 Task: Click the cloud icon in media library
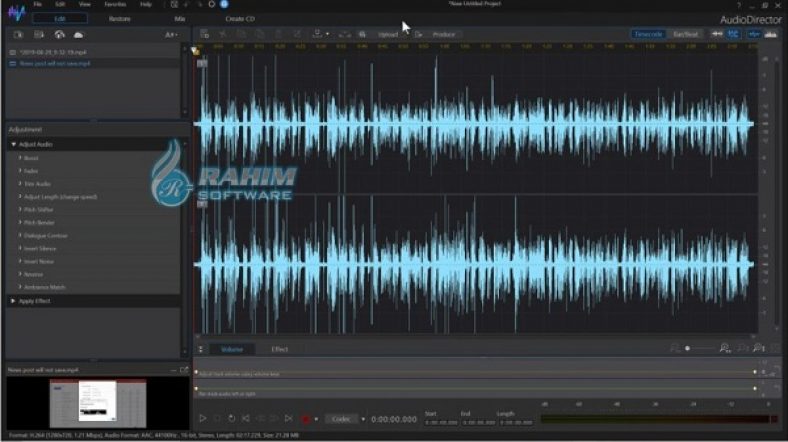79,34
